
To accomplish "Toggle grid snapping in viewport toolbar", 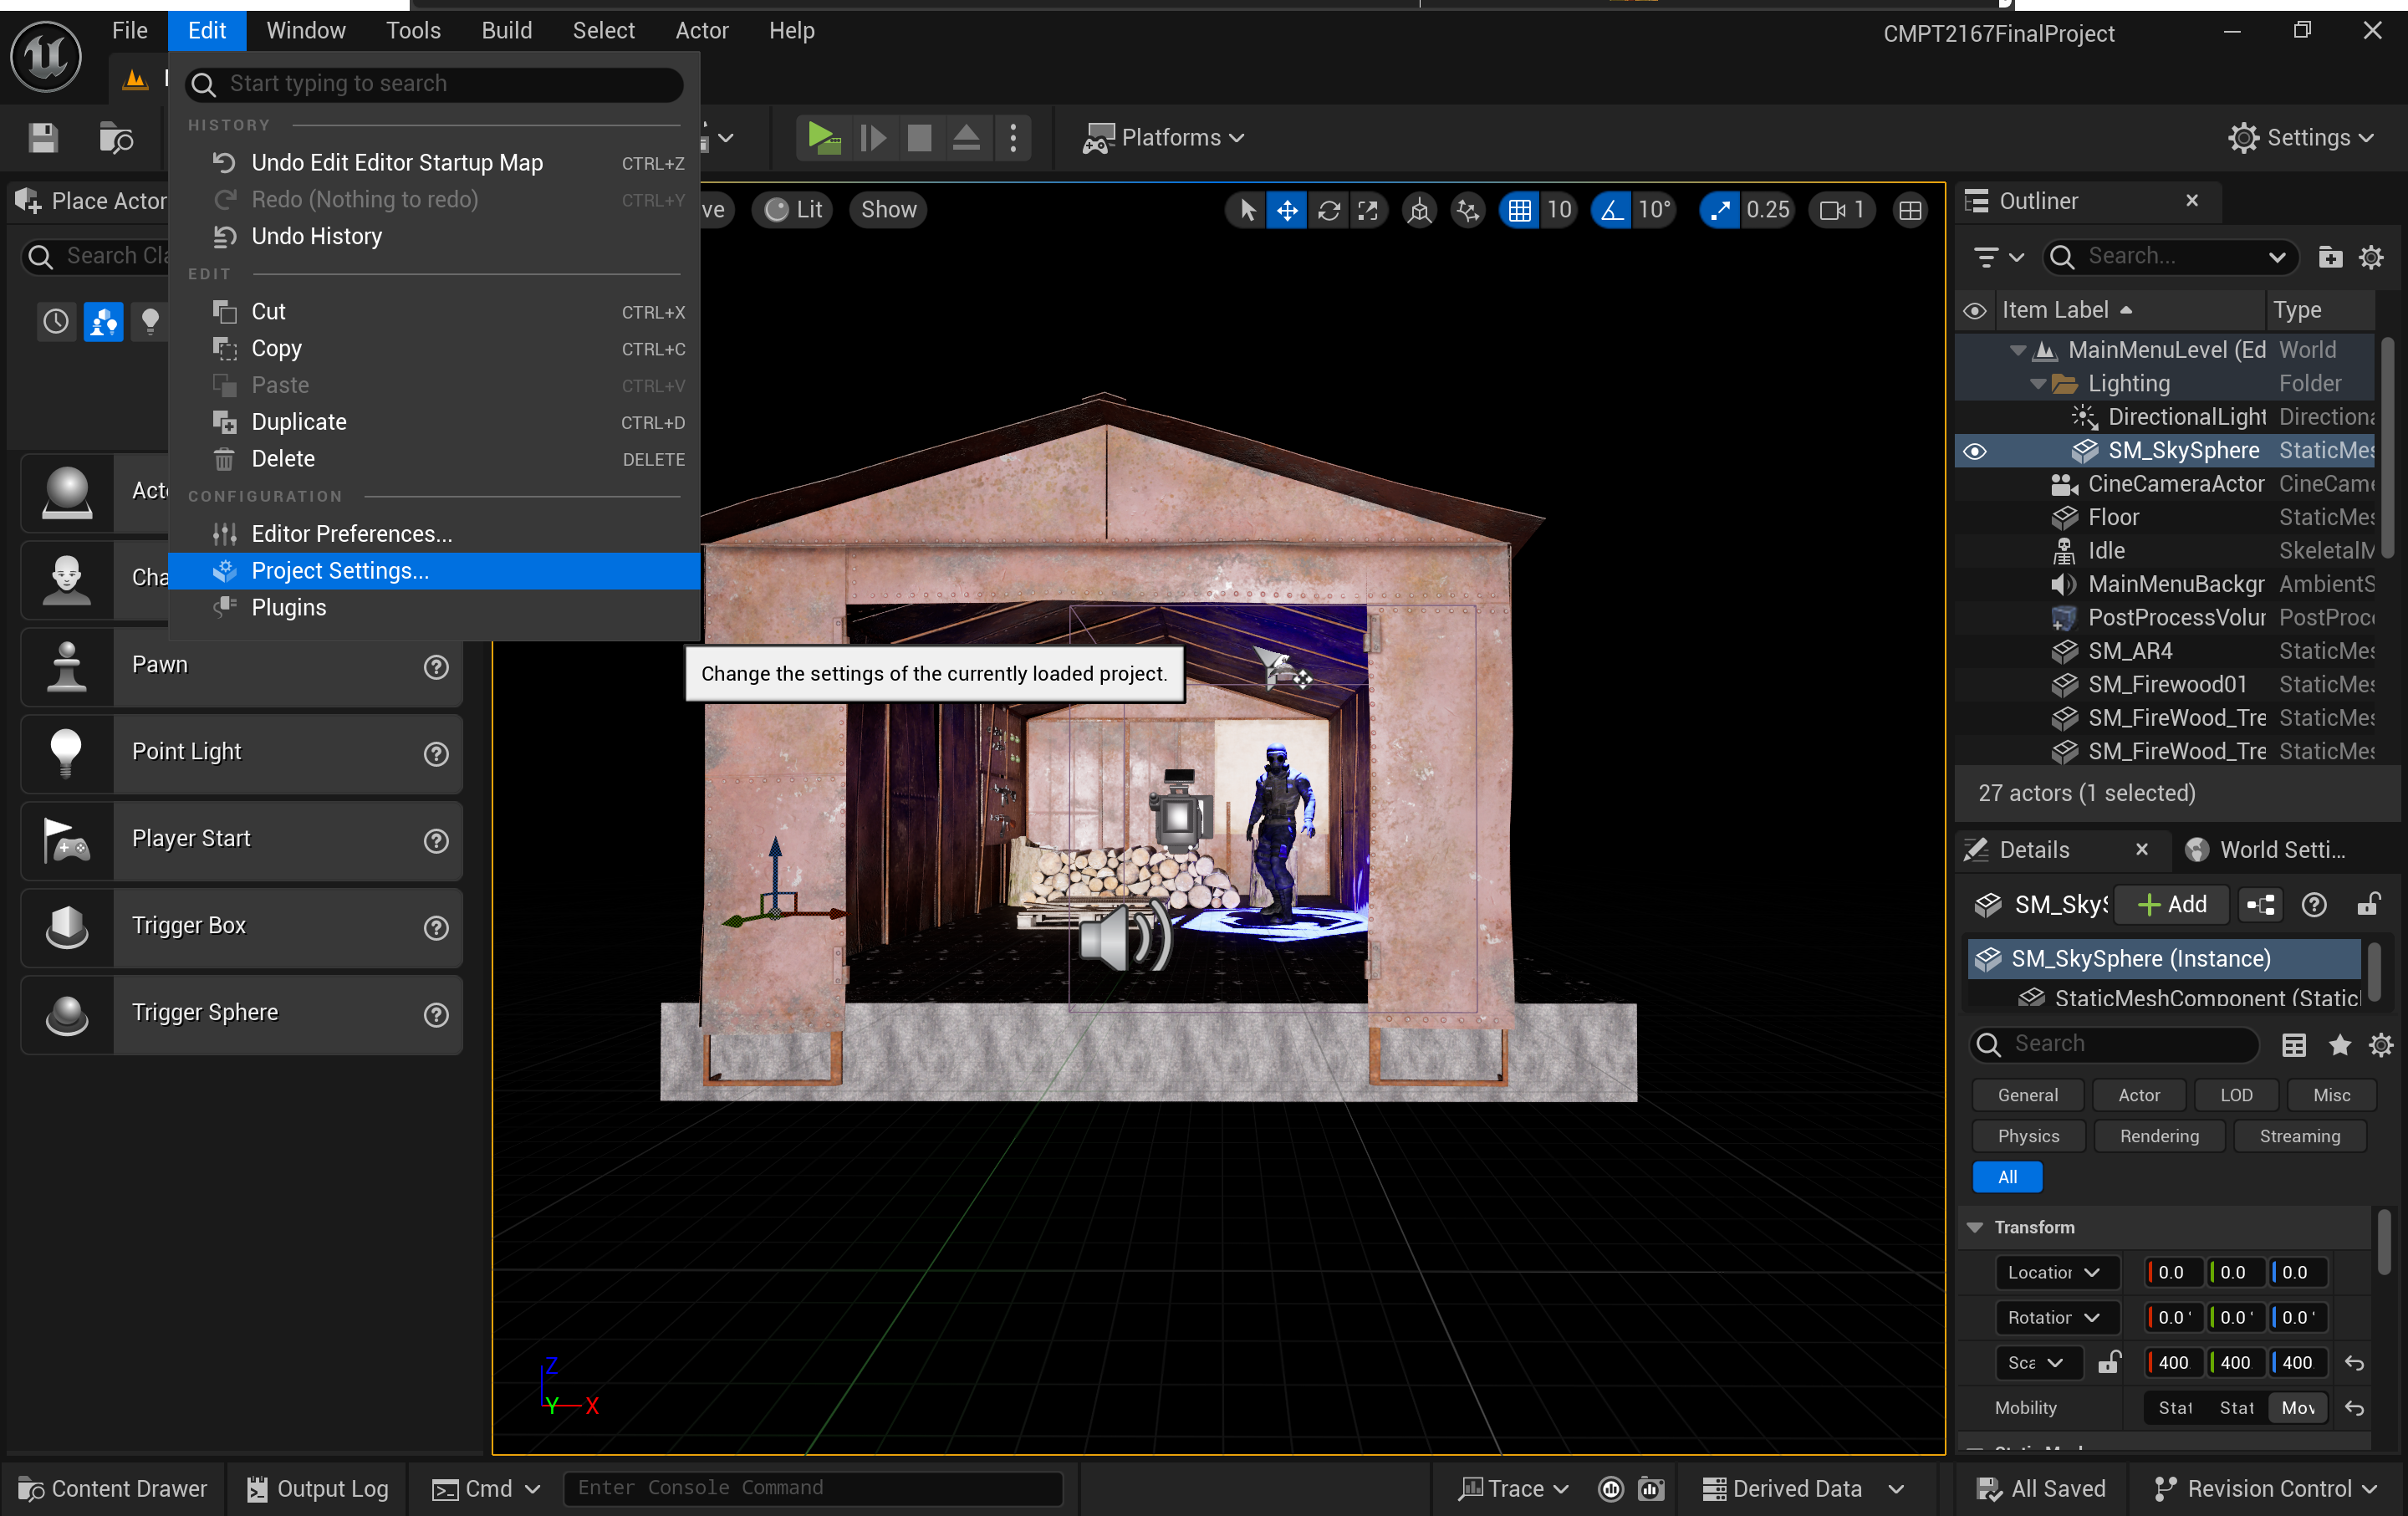I will tap(1519, 210).
